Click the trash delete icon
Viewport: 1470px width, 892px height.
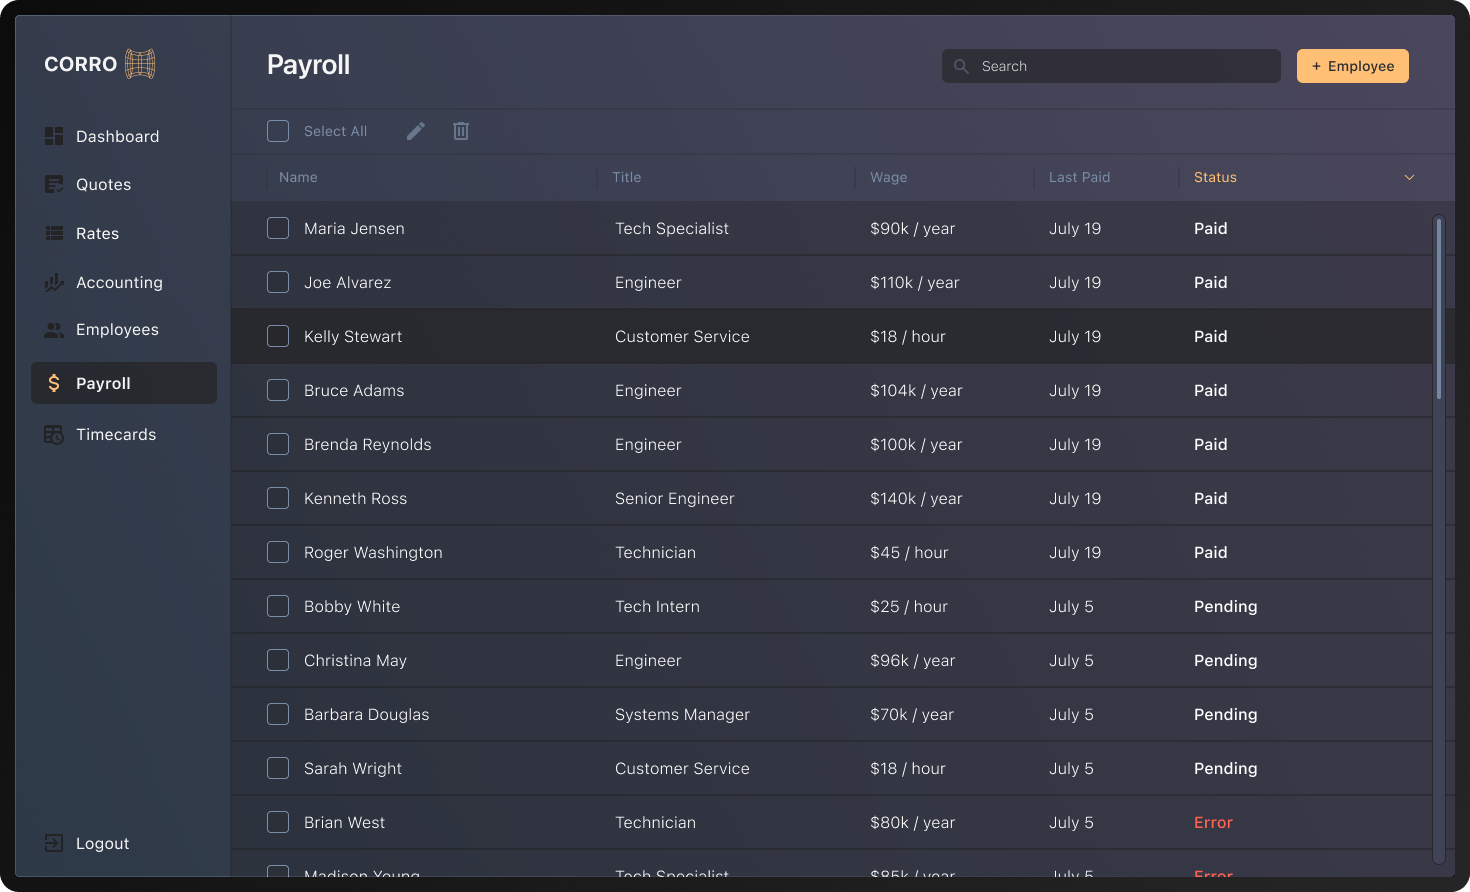[x=461, y=131]
